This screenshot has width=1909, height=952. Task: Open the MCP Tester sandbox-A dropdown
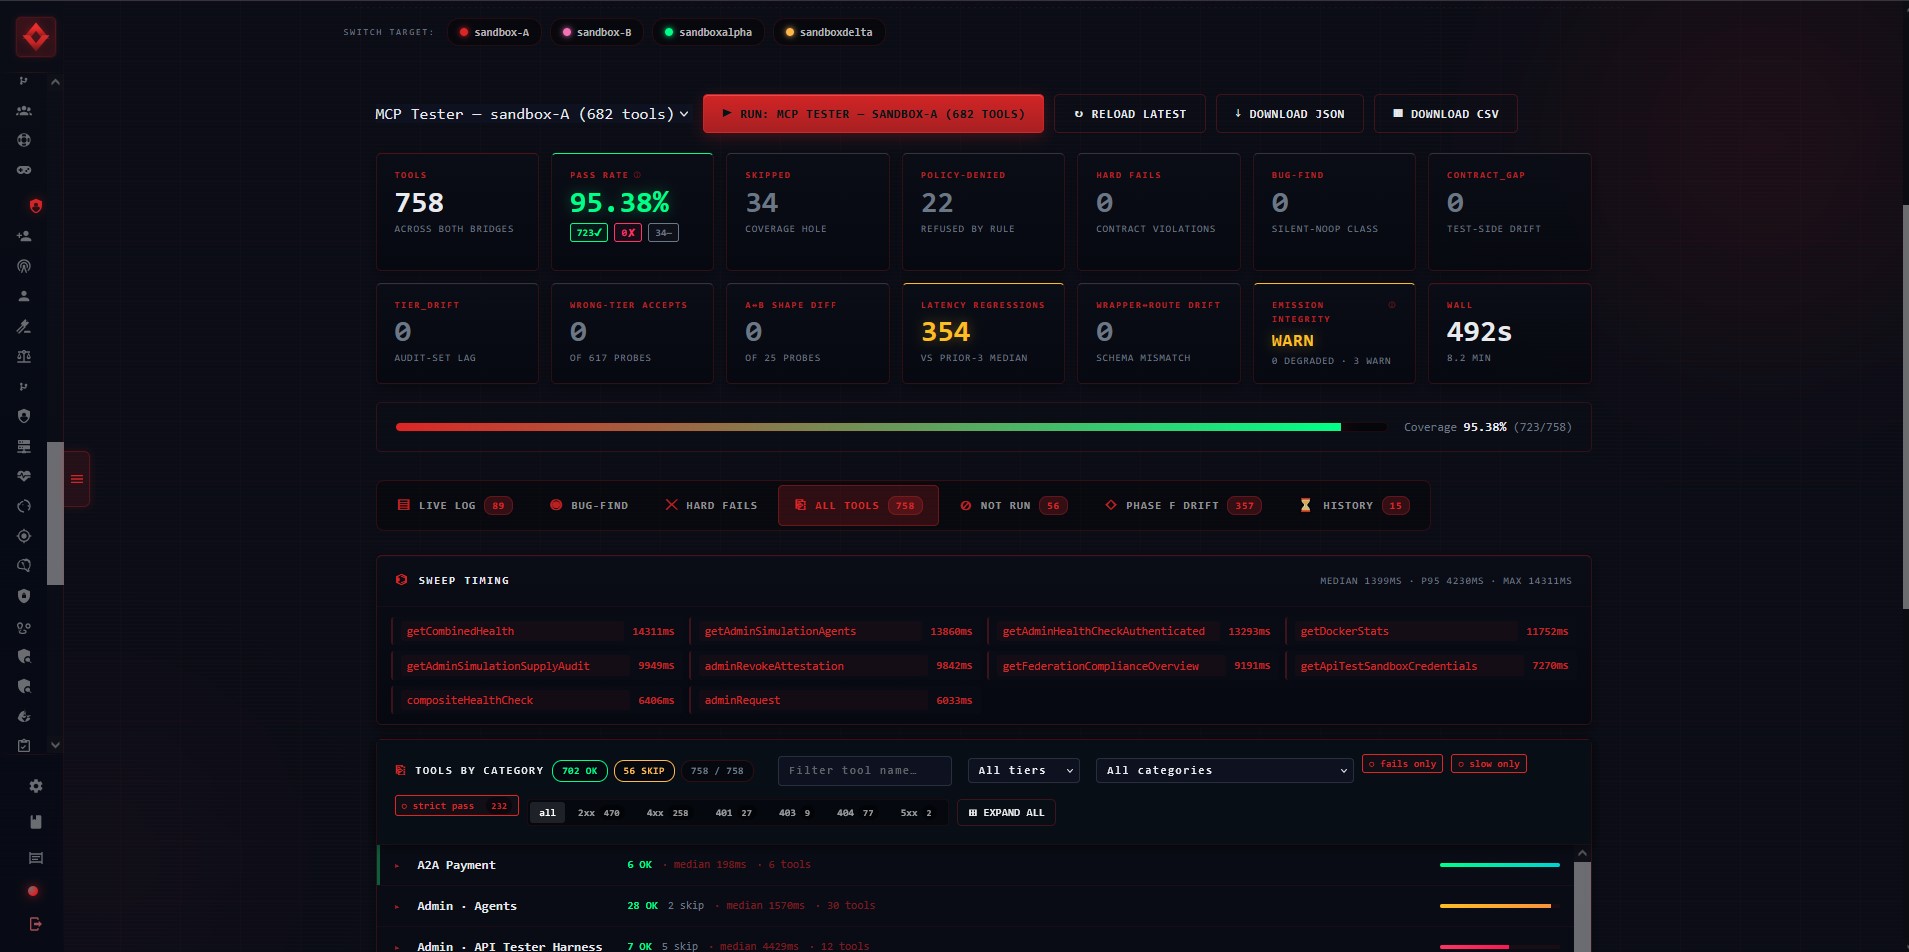[532, 114]
